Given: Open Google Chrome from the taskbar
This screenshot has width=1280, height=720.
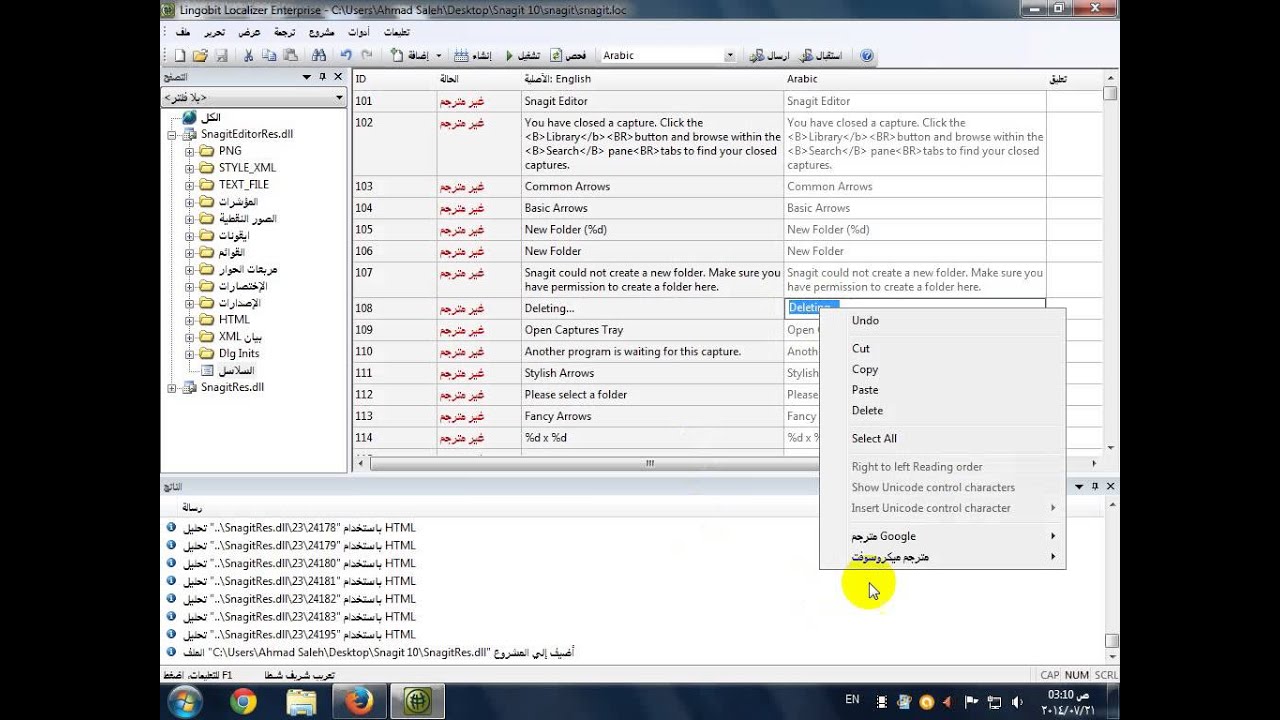Looking at the screenshot, I should 243,702.
